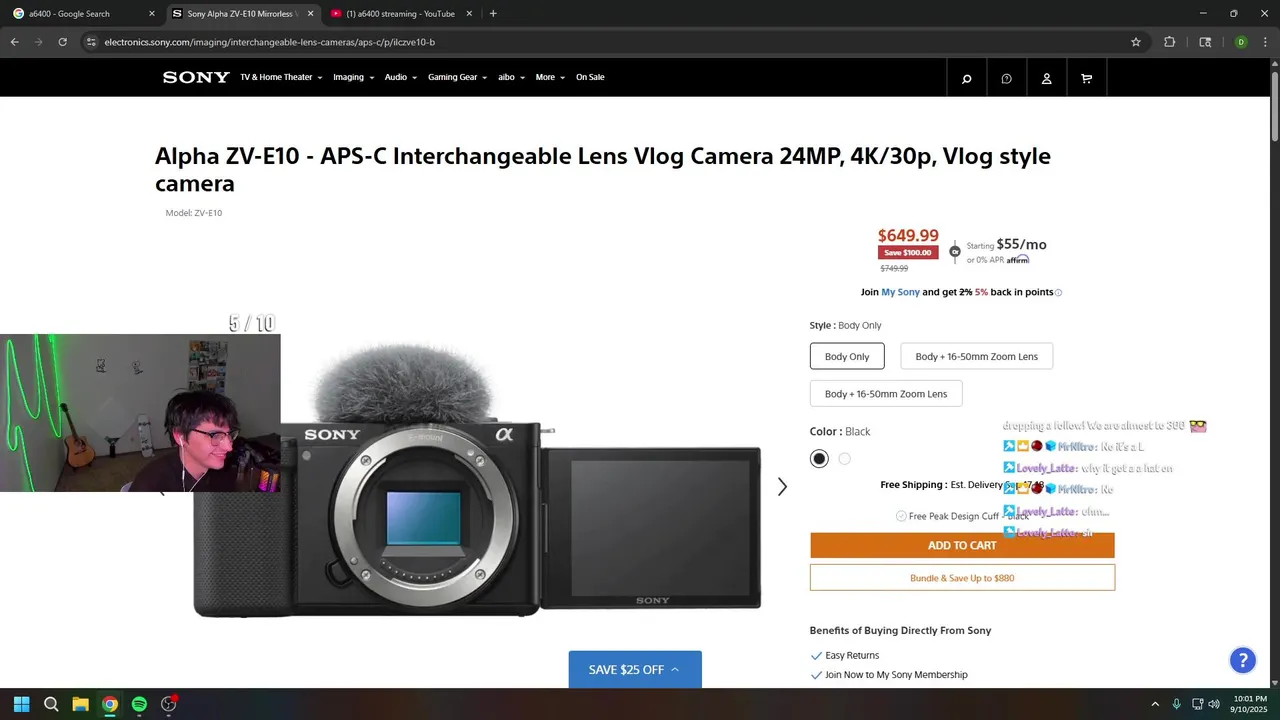The image size is (1280, 720).
Task: Open Windows taskbar search
Action: [51, 704]
